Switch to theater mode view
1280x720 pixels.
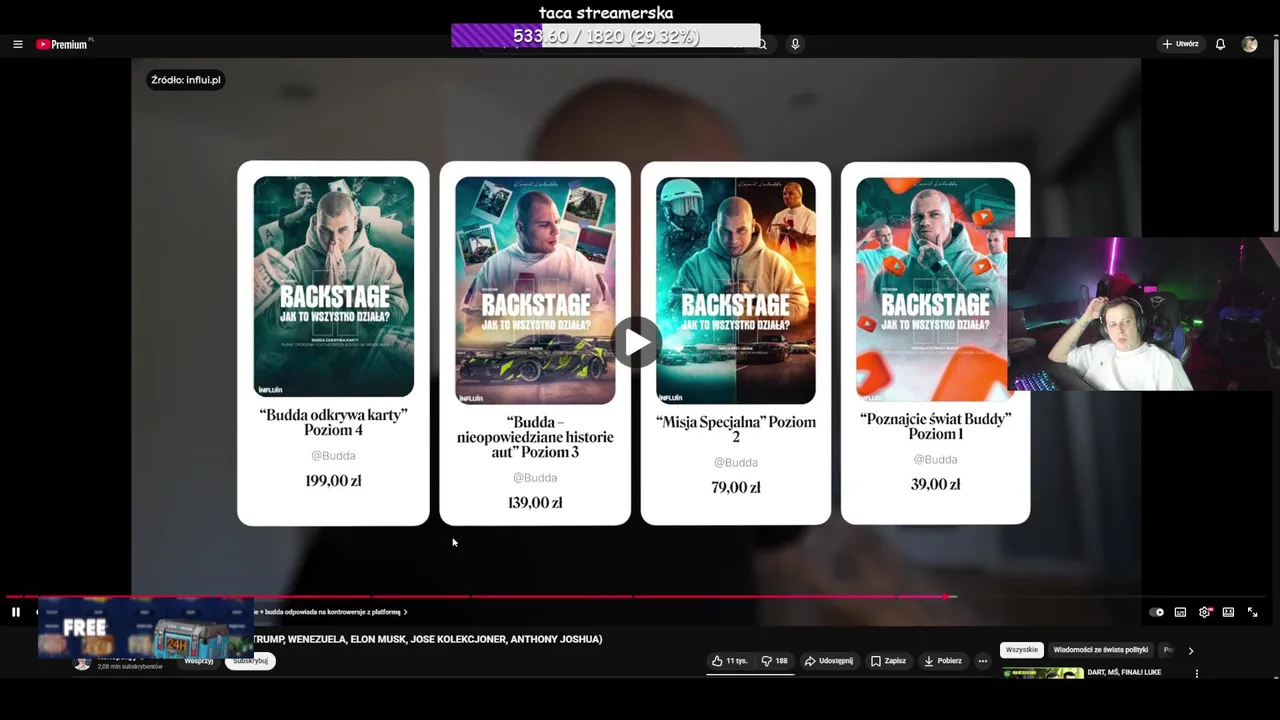(x=1228, y=612)
